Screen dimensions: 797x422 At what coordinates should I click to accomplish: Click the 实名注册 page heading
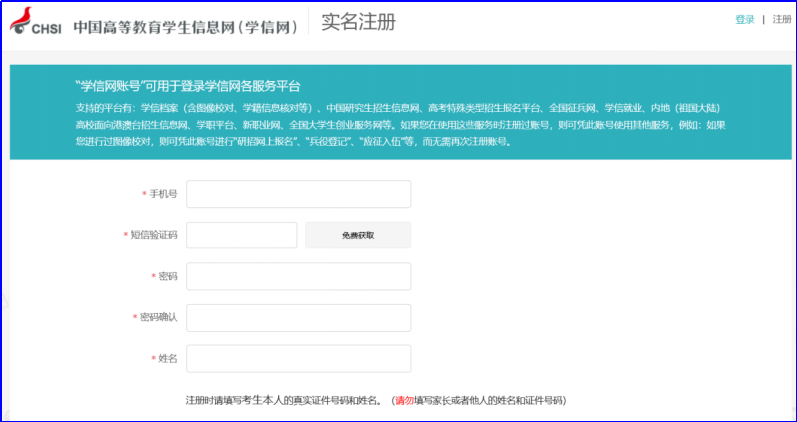[358, 22]
